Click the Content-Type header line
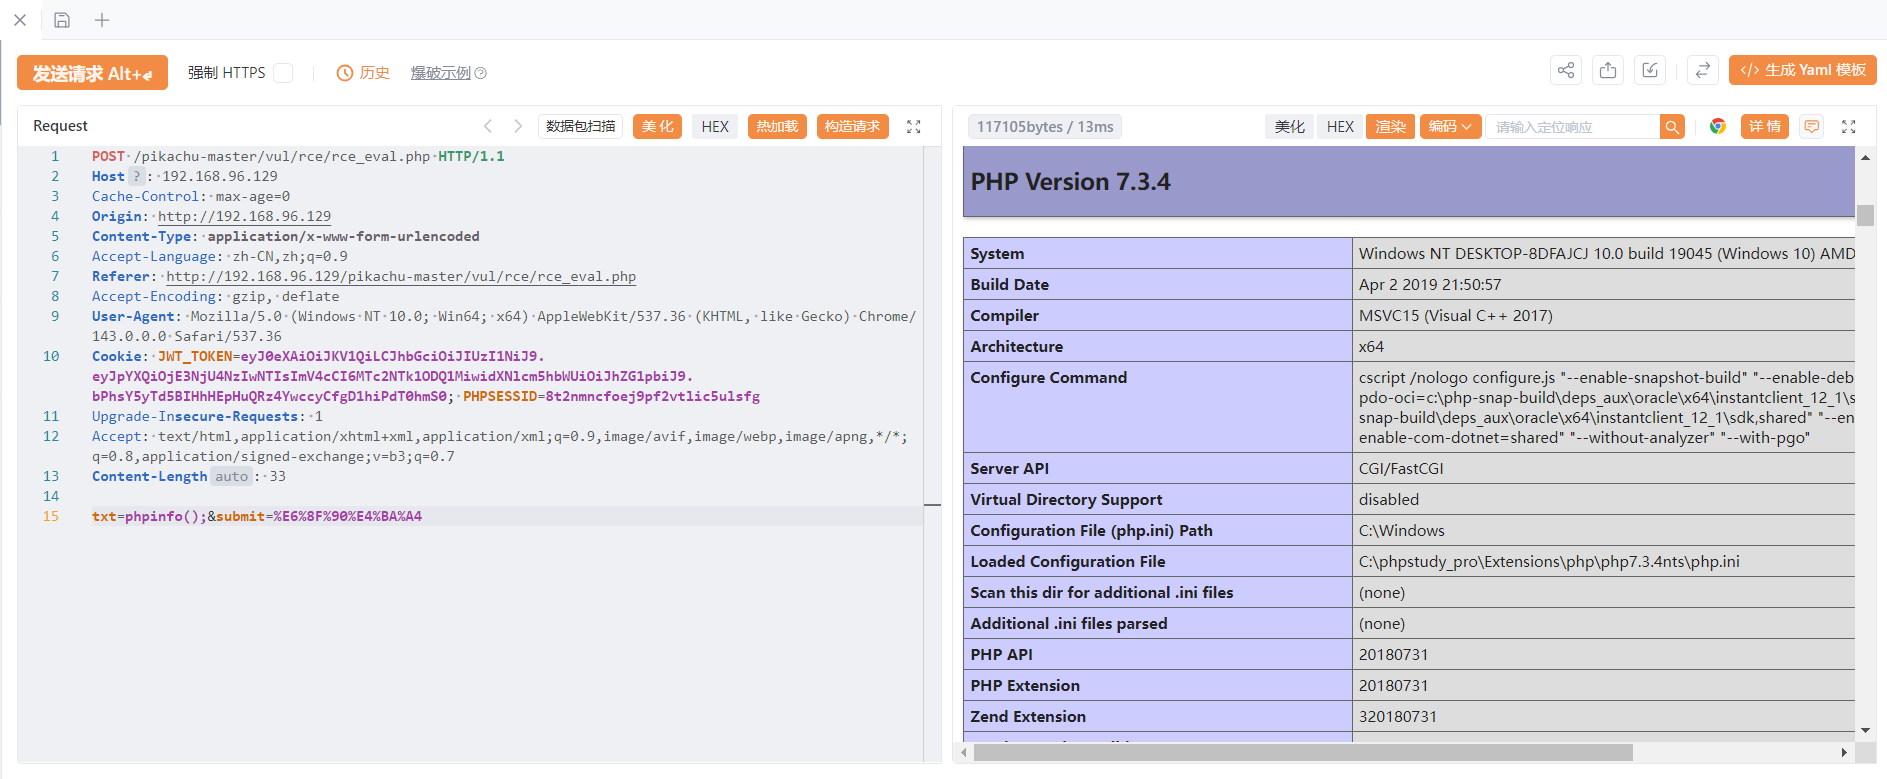Screen dimensions: 1887x779 pos(286,236)
